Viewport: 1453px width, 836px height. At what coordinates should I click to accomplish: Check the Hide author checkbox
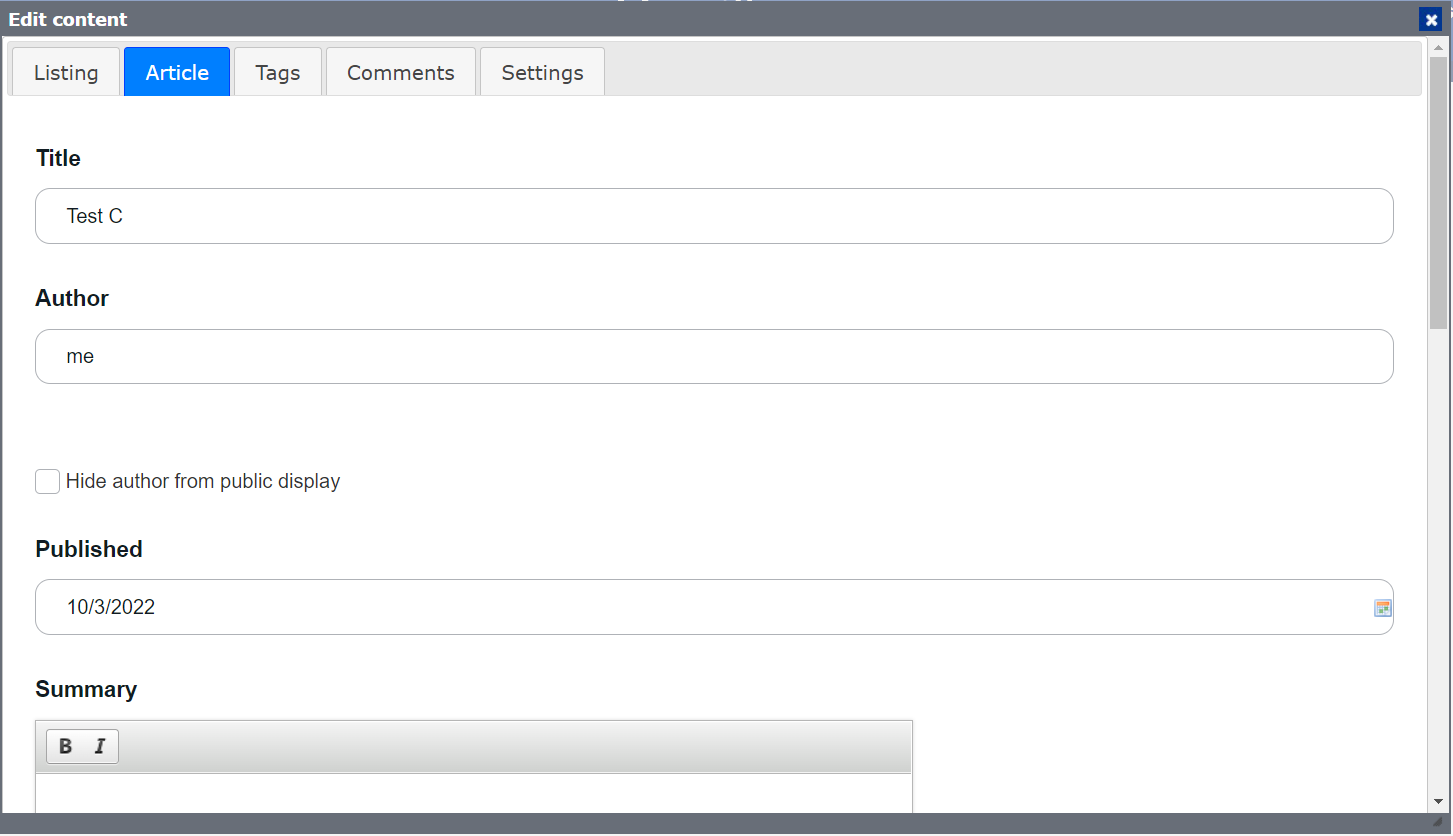pos(47,481)
